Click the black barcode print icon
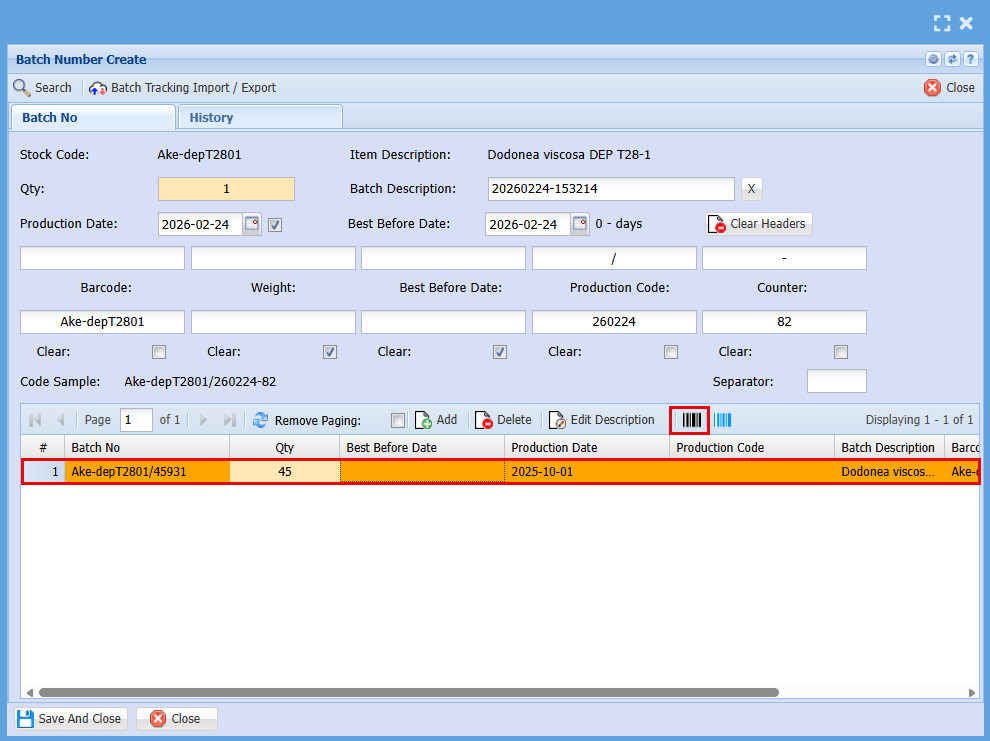Screen dimensions: 990x741 (690, 420)
